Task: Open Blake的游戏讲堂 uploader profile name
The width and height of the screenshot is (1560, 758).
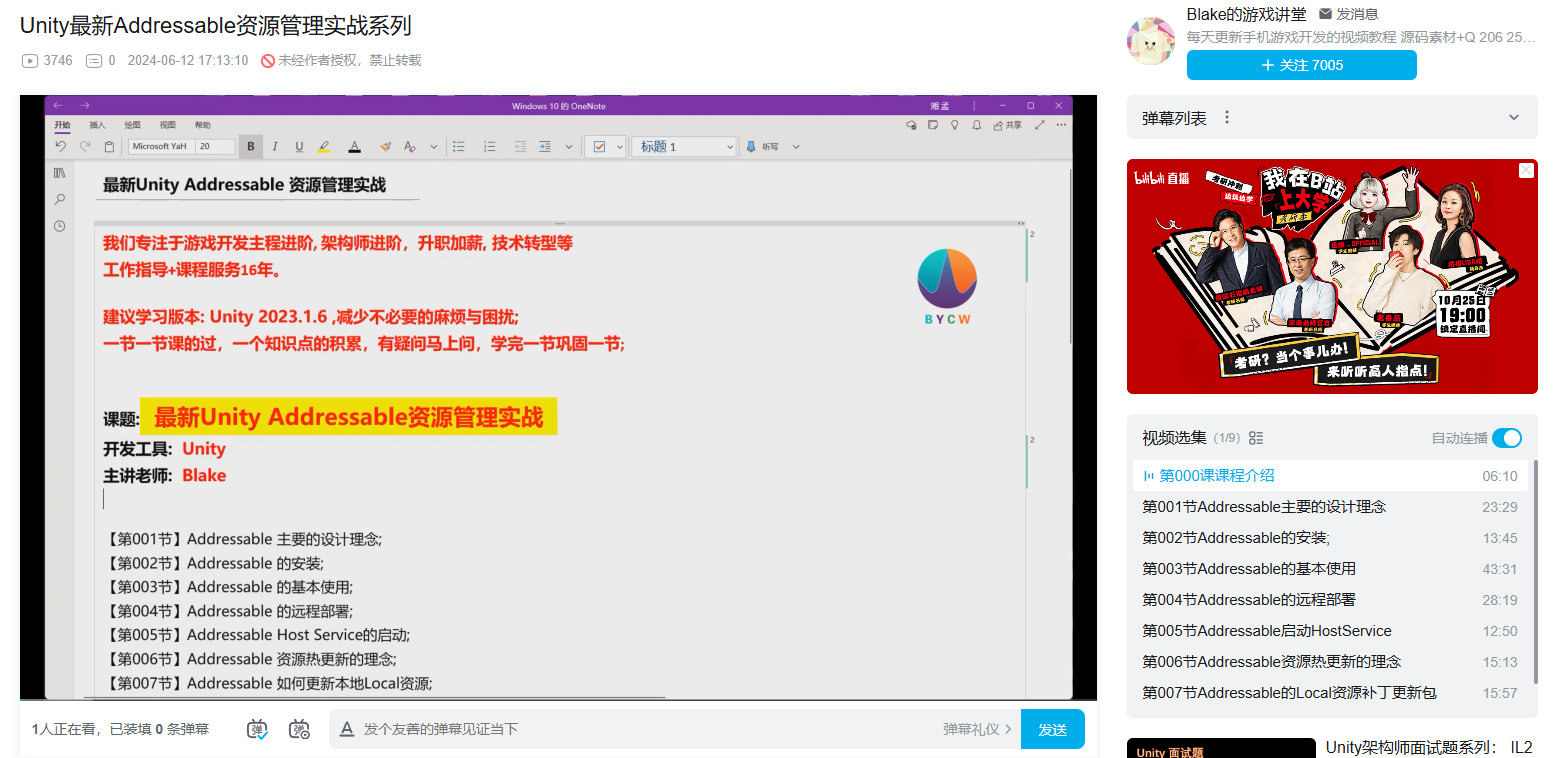Action: click(1246, 14)
